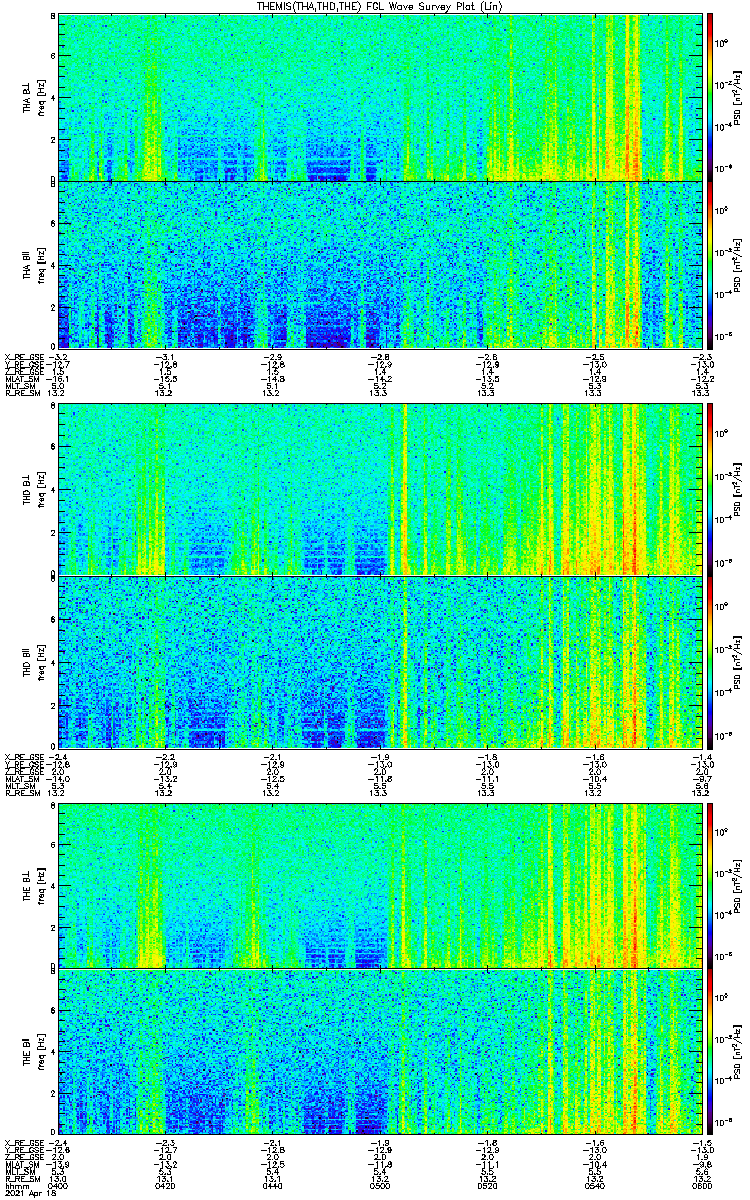Click the 0500 time tick label

pyautogui.click(x=380, y=1185)
